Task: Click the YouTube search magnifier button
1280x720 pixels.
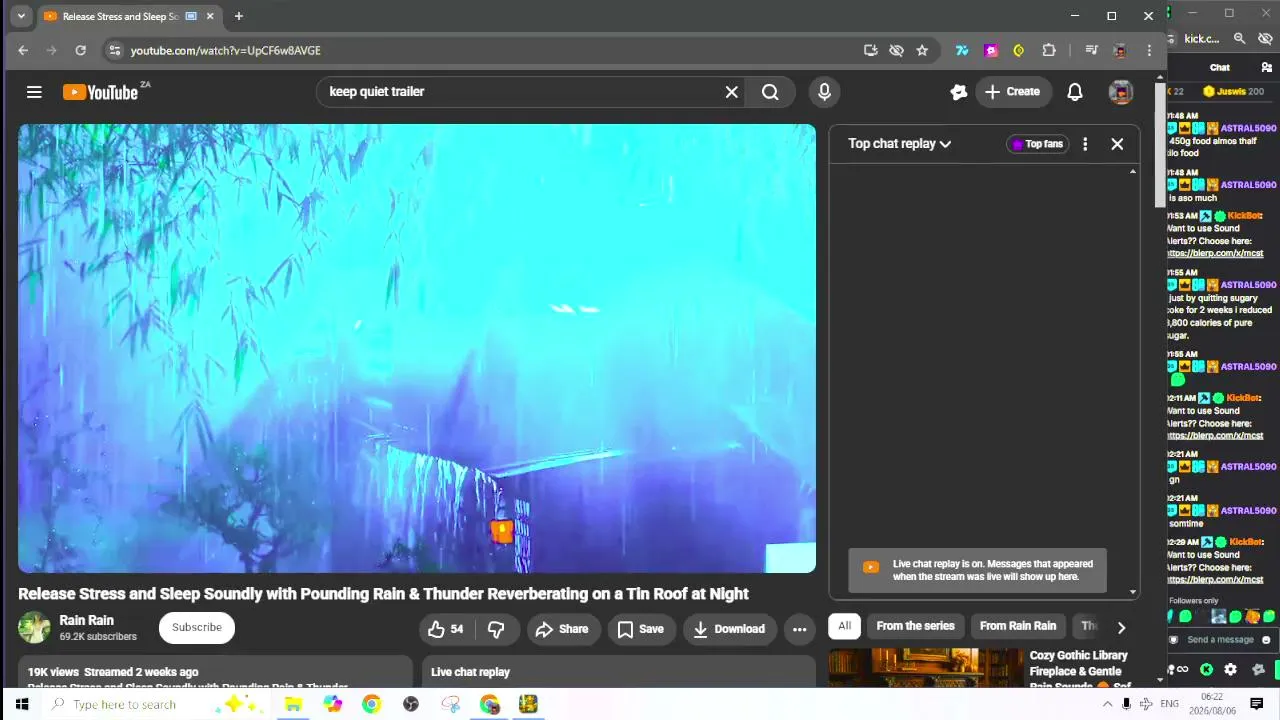Action: click(x=770, y=92)
